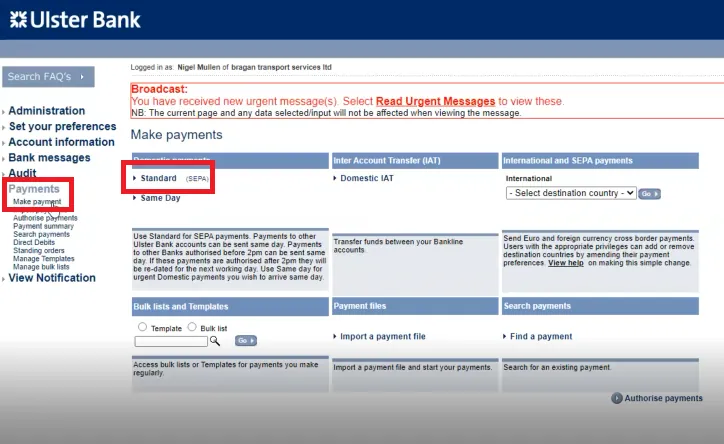Open Domestic IAT transfer
Image resolution: width=724 pixels, height=444 pixels.
click(x=367, y=178)
